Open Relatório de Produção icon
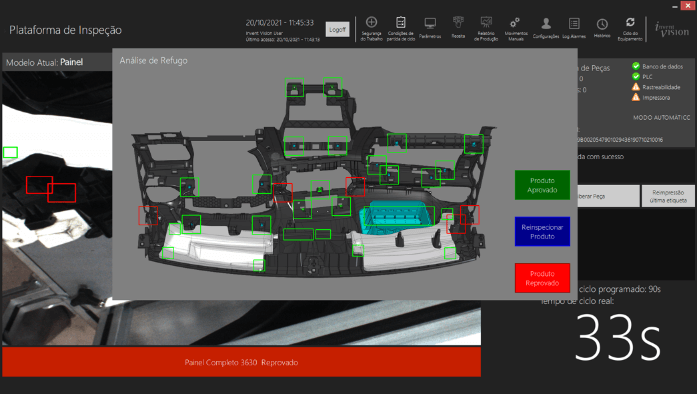The height and width of the screenshot is (394, 697). [486, 22]
